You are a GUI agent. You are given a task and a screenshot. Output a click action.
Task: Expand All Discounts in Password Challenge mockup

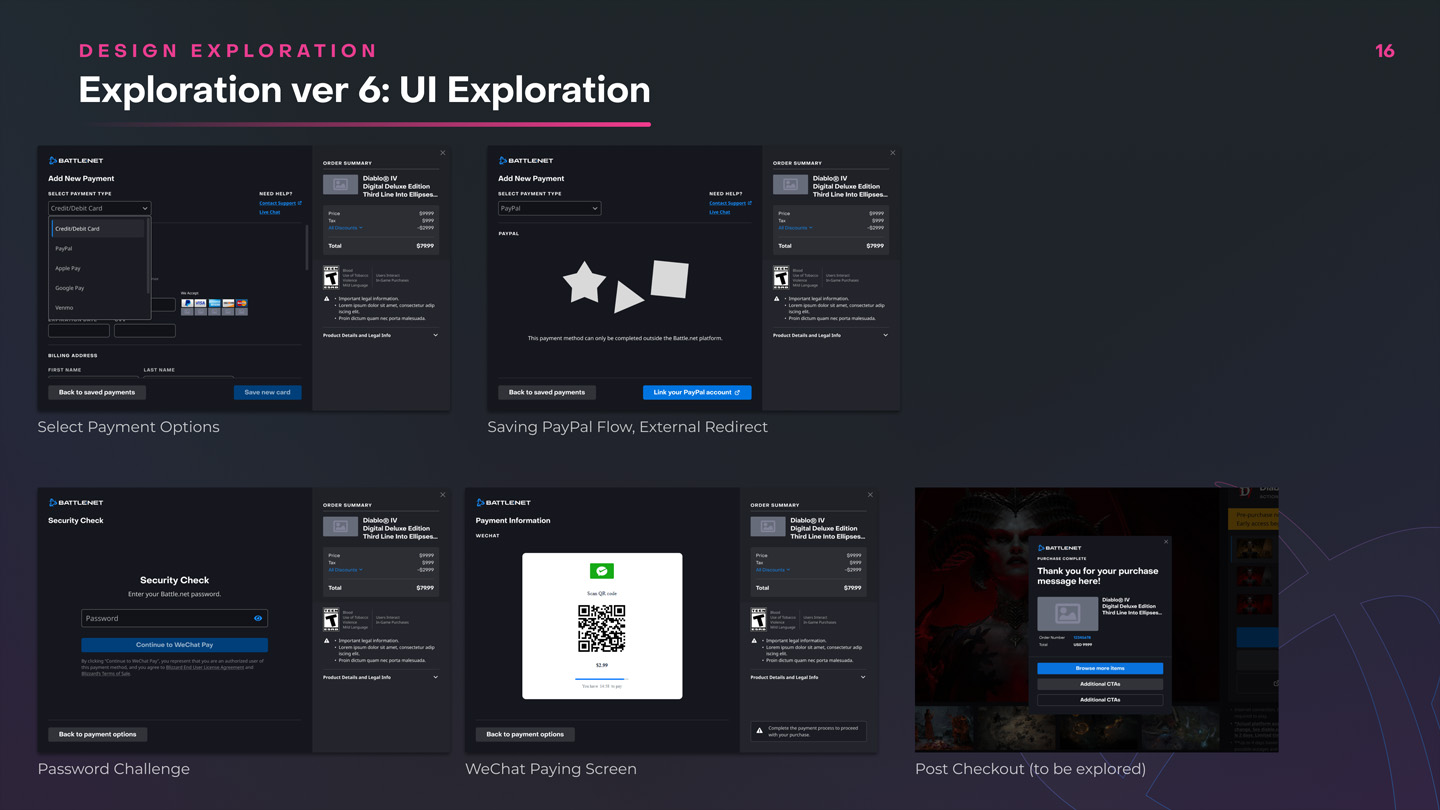click(x=345, y=570)
